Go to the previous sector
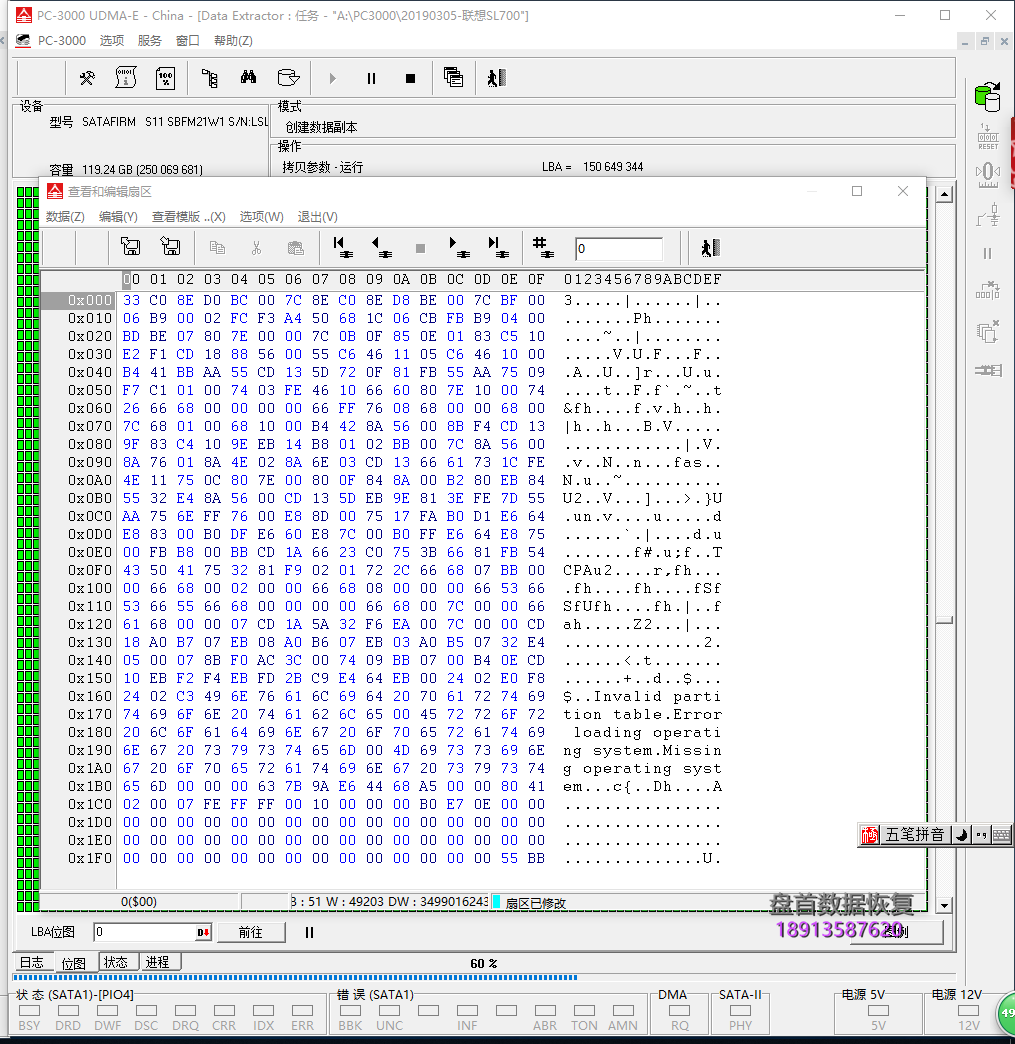The image size is (1015, 1044). [x=381, y=248]
